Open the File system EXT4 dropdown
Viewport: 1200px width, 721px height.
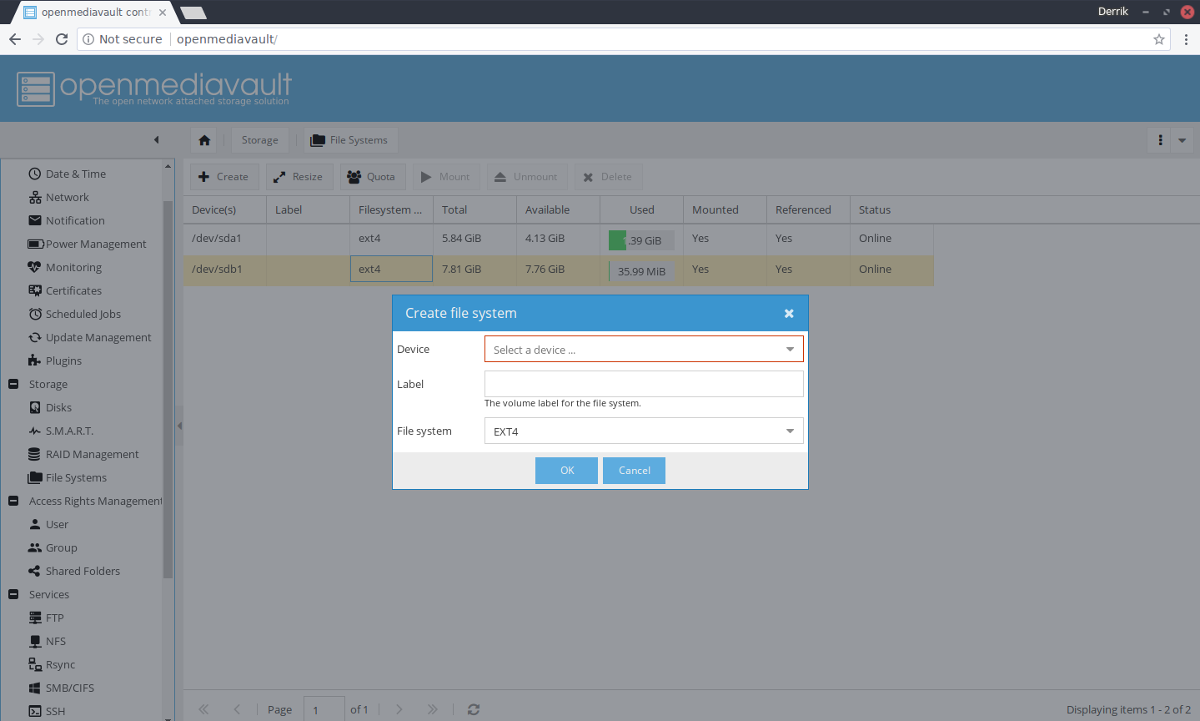point(644,431)
